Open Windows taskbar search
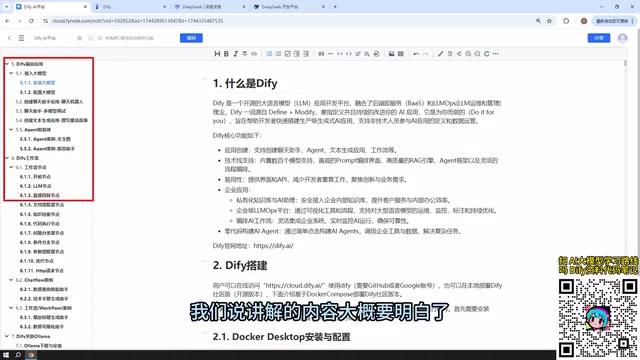The image size is (640, 360). [x=18, y=355]
